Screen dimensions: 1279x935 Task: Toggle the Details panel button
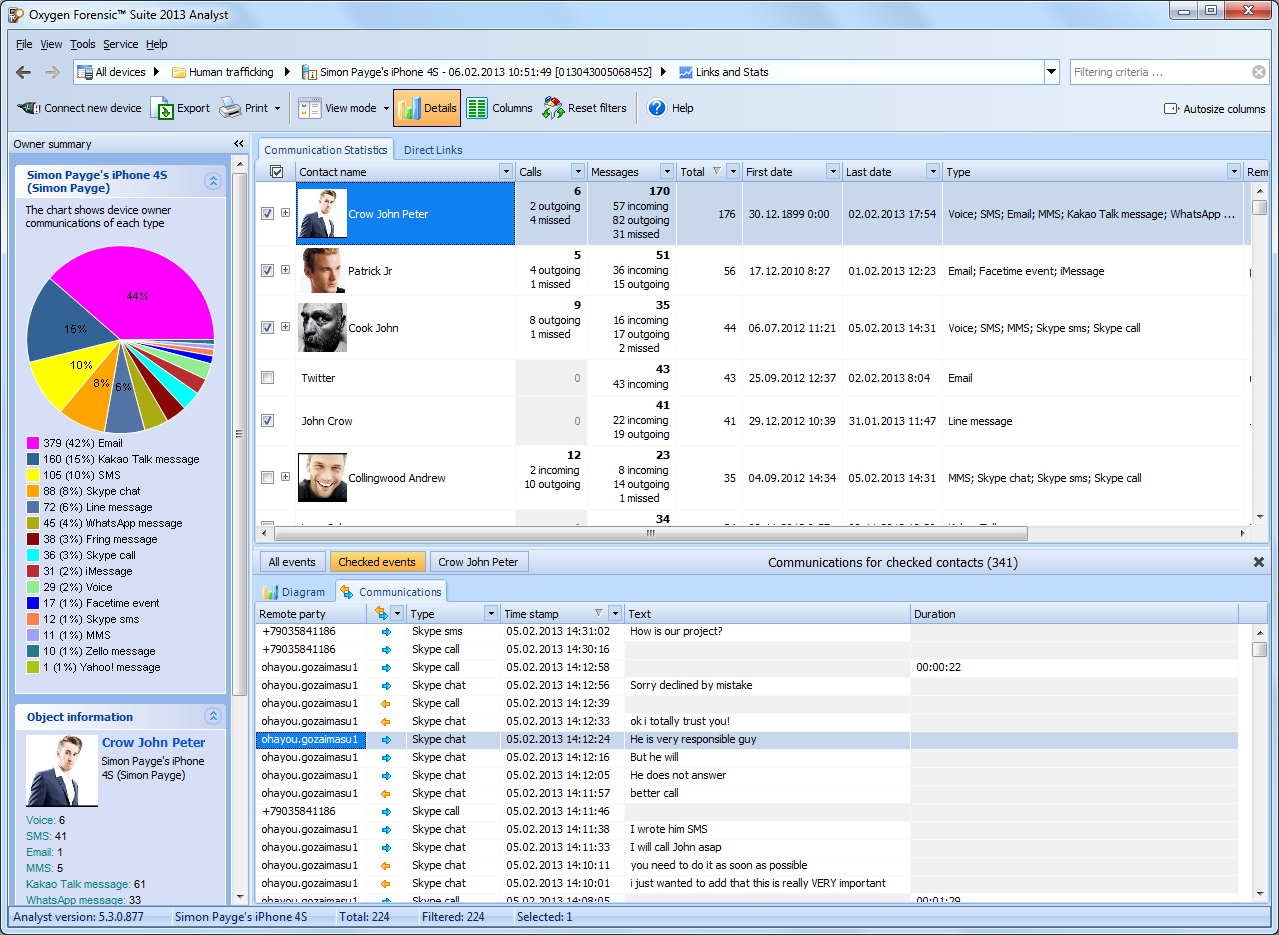(x=427, y=108)
